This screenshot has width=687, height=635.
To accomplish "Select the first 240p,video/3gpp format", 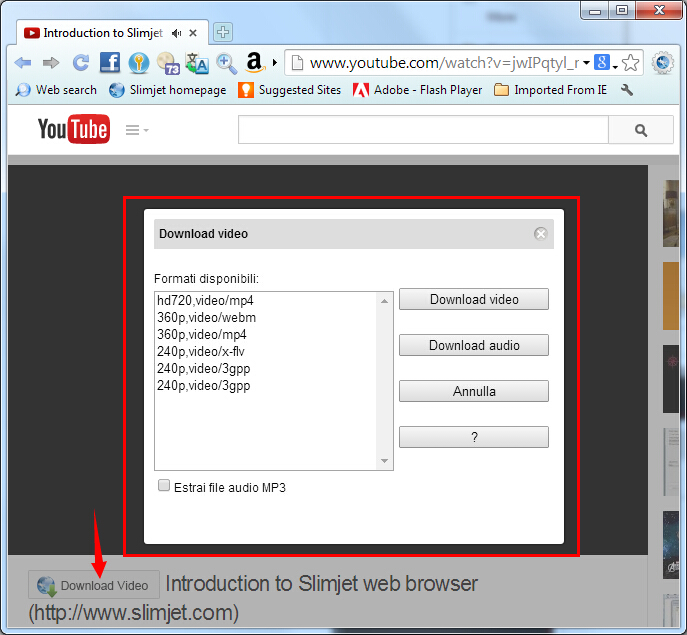I will tap(265, 369).
